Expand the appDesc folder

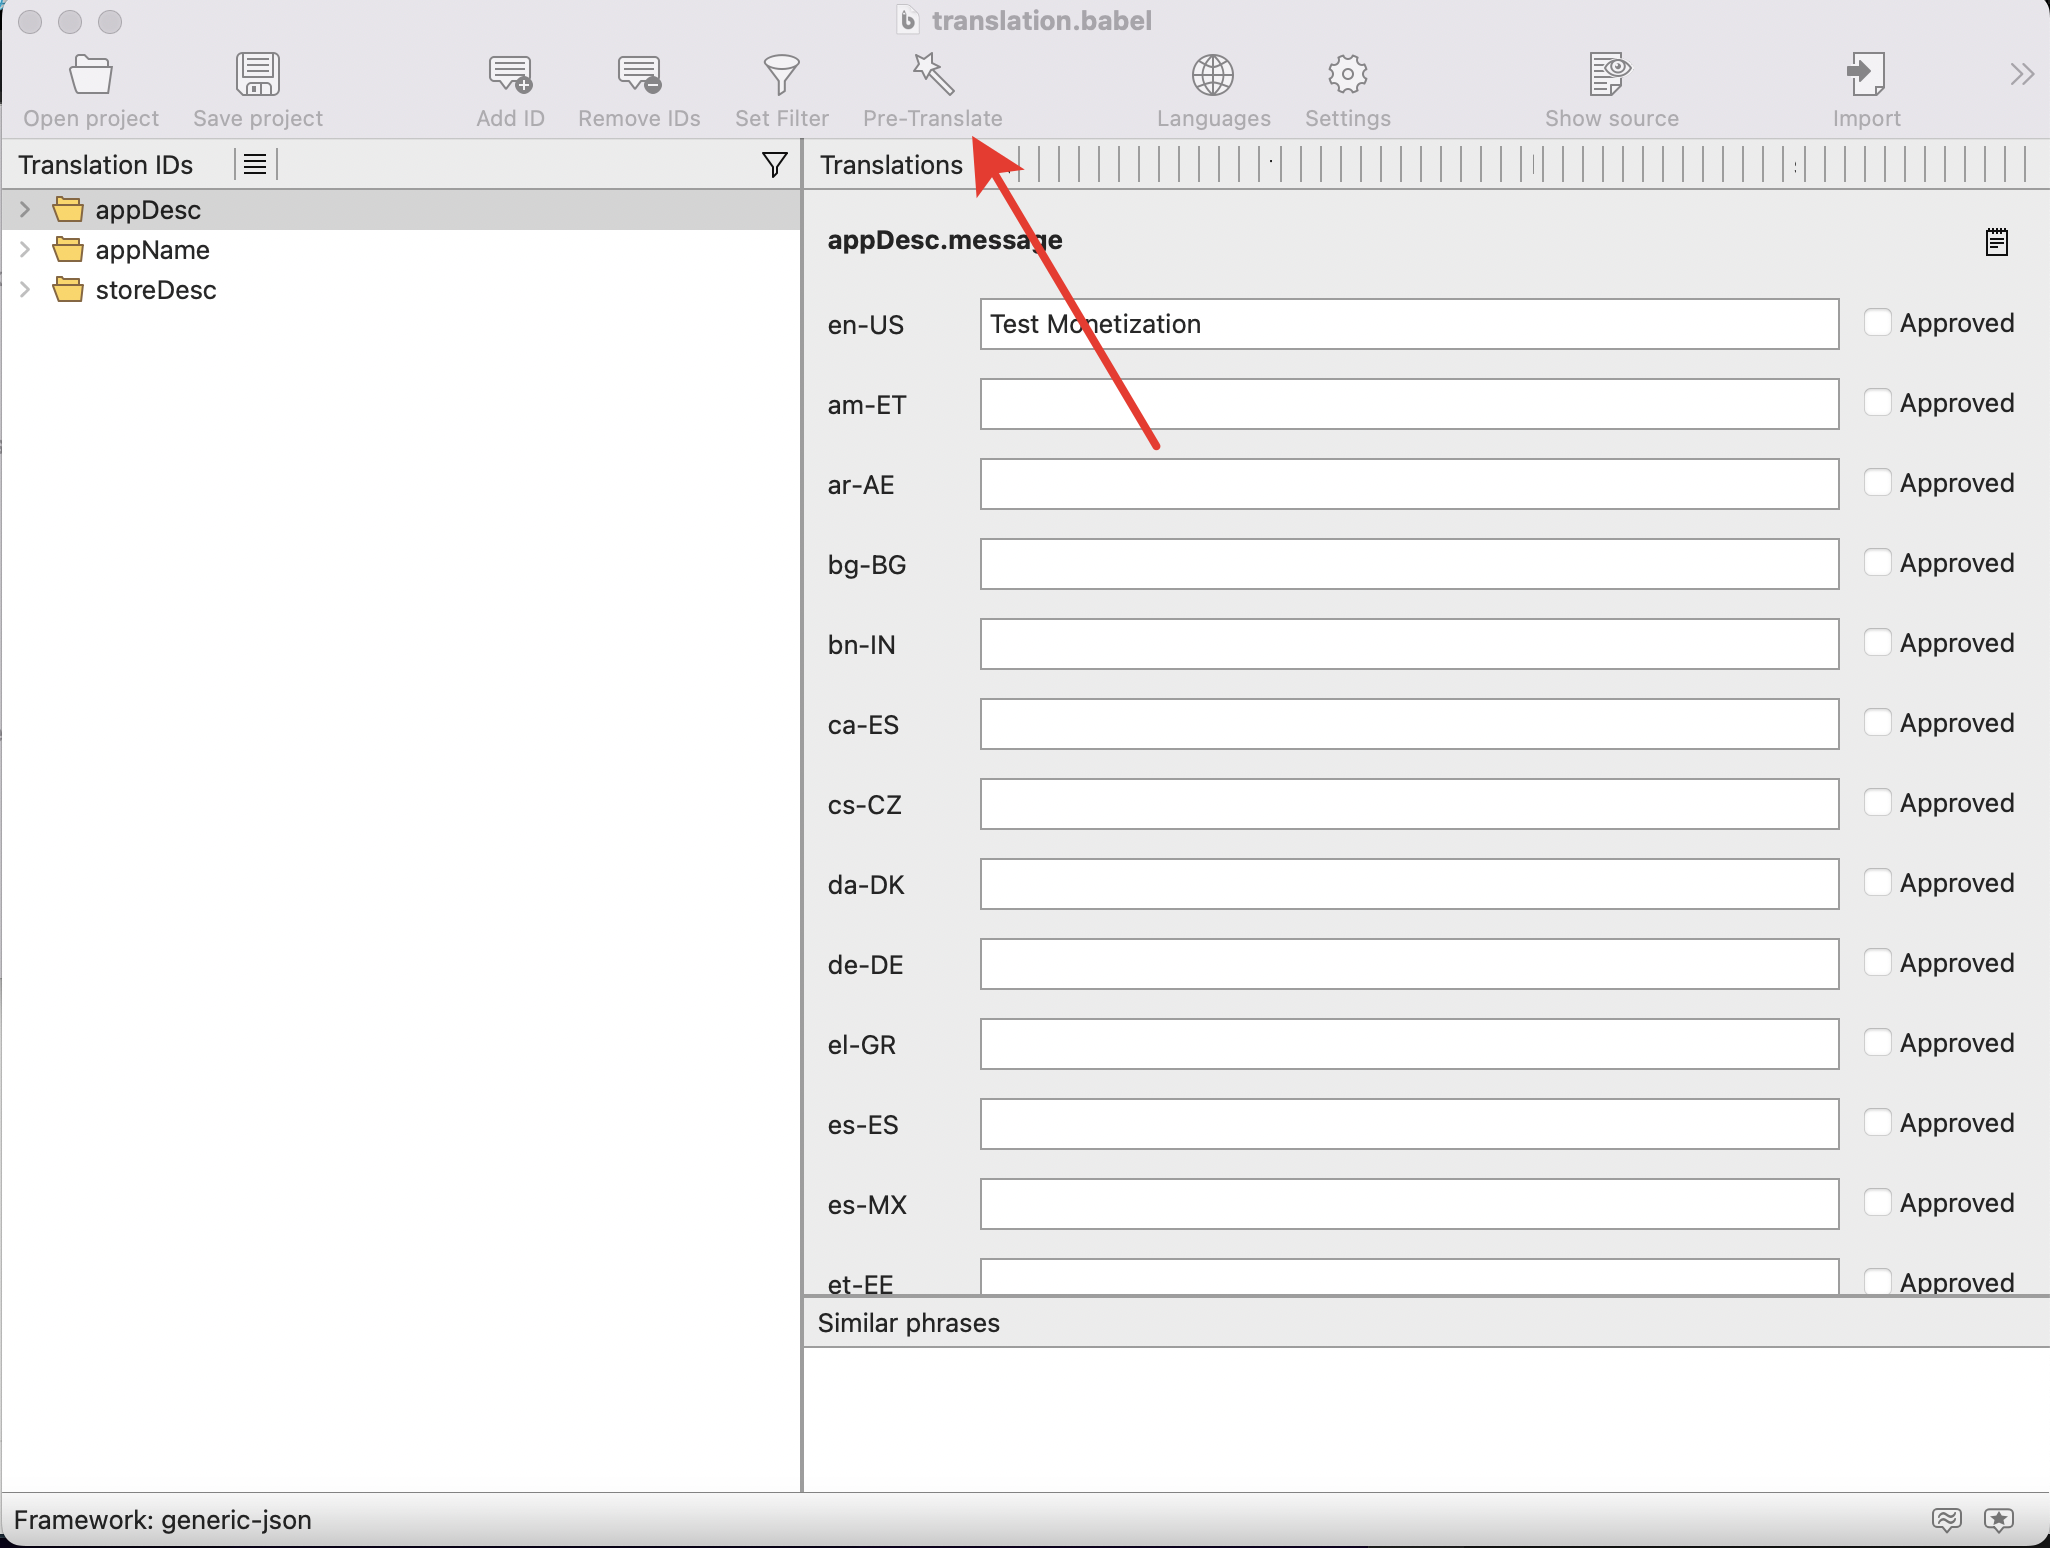[x=25, y=209]
